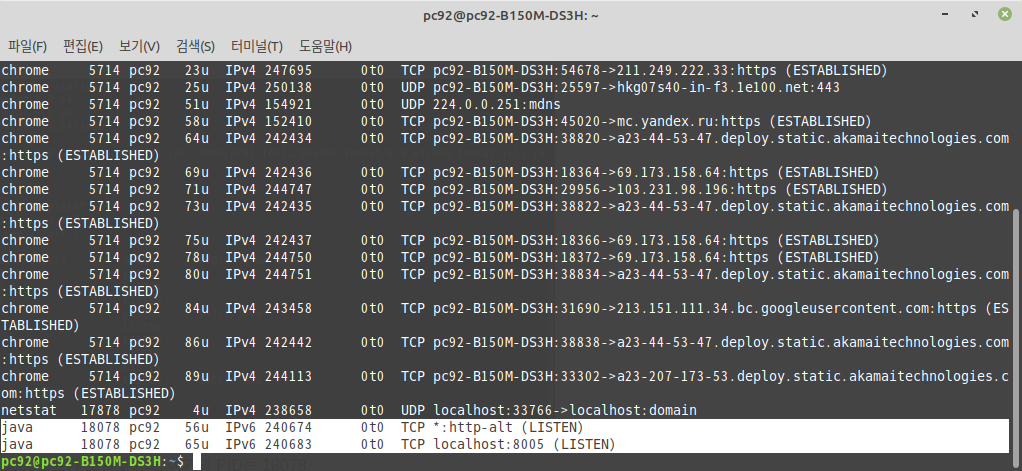Viewport: 1022px width, 471px height.
Task: Open the 편집(E) menu
Action: click(x=83, y=46)
